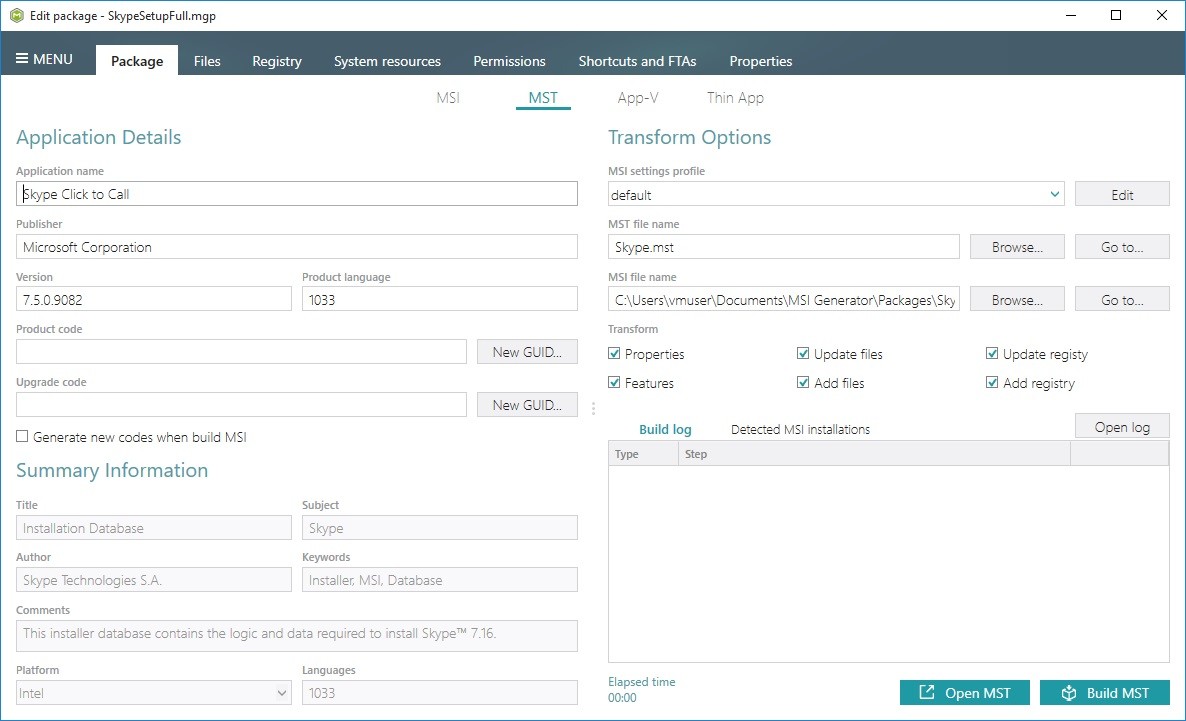Screen dimensions: 1186x721
Task: Switch to the Registry tab
Action: pos(277,61)
